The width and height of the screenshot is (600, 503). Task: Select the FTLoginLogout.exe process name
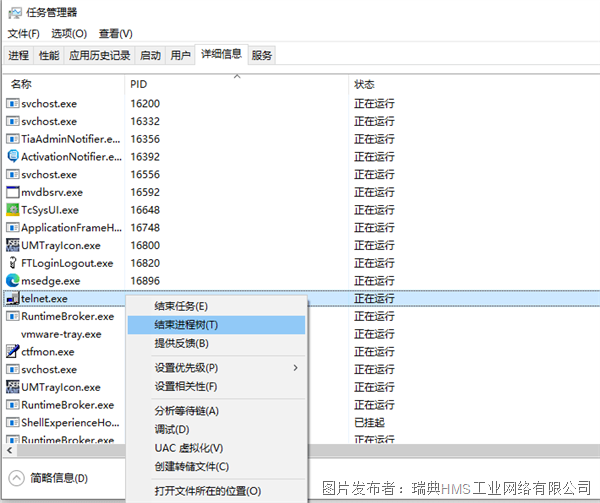tap(67, 264)
